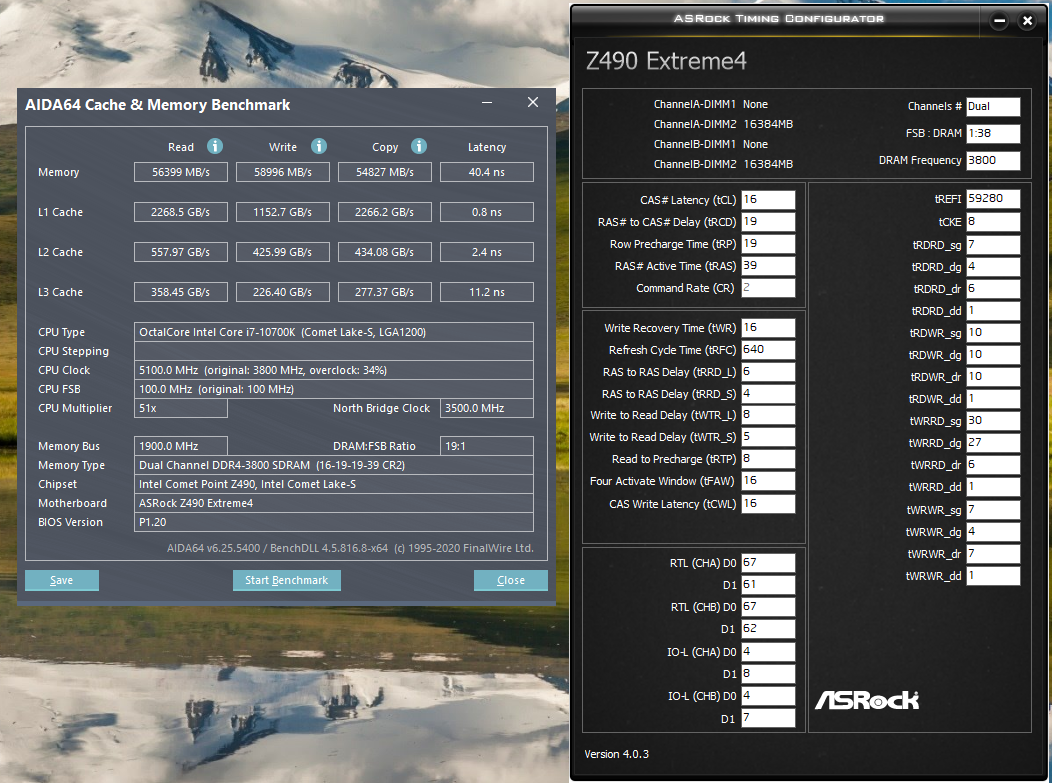The image size is (1052, 783).
Task: Click the IO-L (CHA) D1 field
Action: click(768, 674)
